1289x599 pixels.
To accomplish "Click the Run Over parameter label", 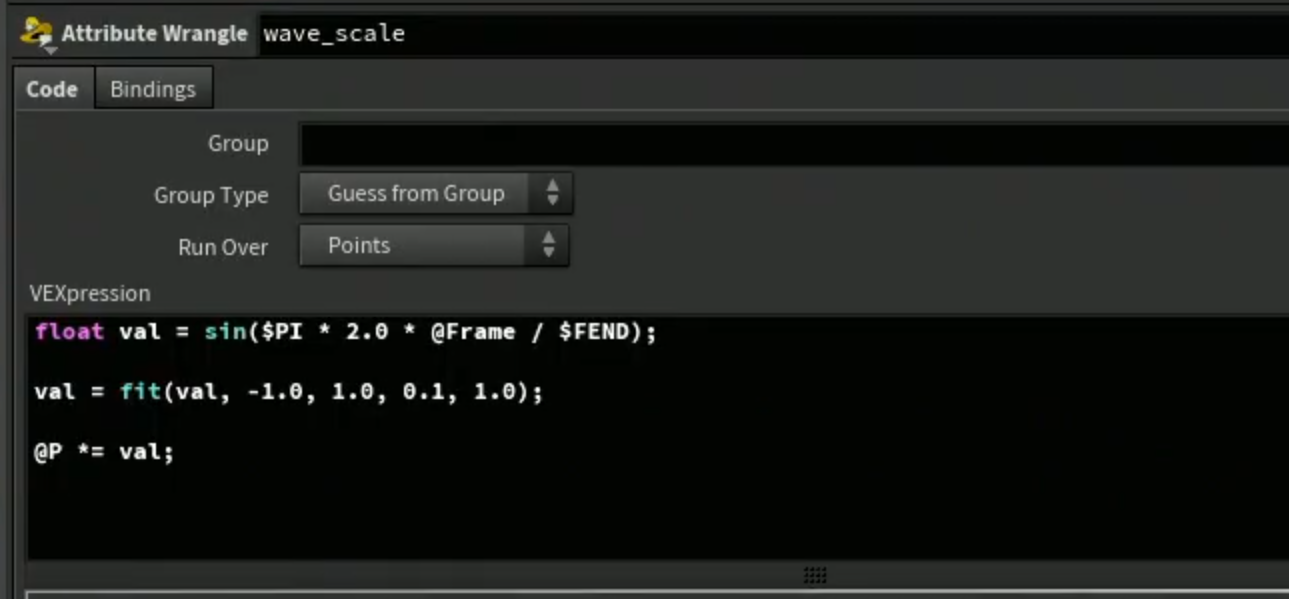I will coord(223,247).
